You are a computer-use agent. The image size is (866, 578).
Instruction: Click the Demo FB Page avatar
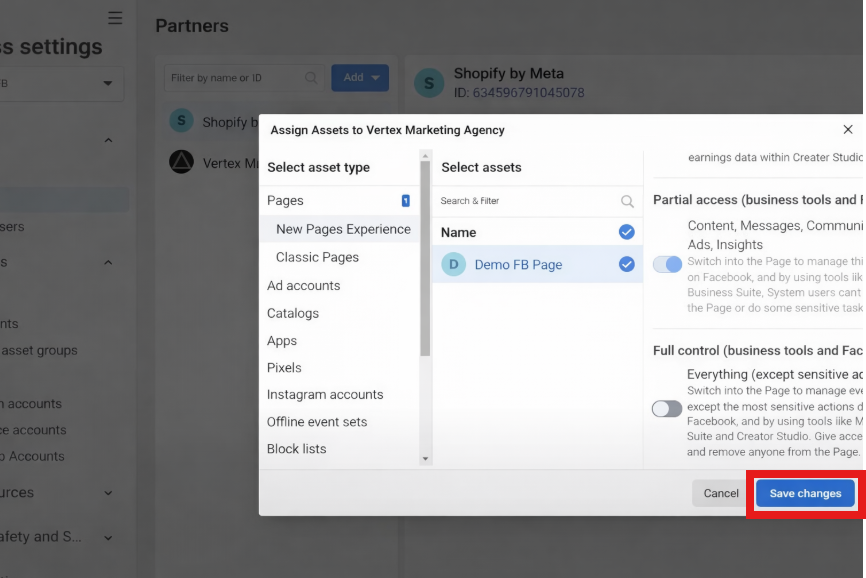pos(453,265)
